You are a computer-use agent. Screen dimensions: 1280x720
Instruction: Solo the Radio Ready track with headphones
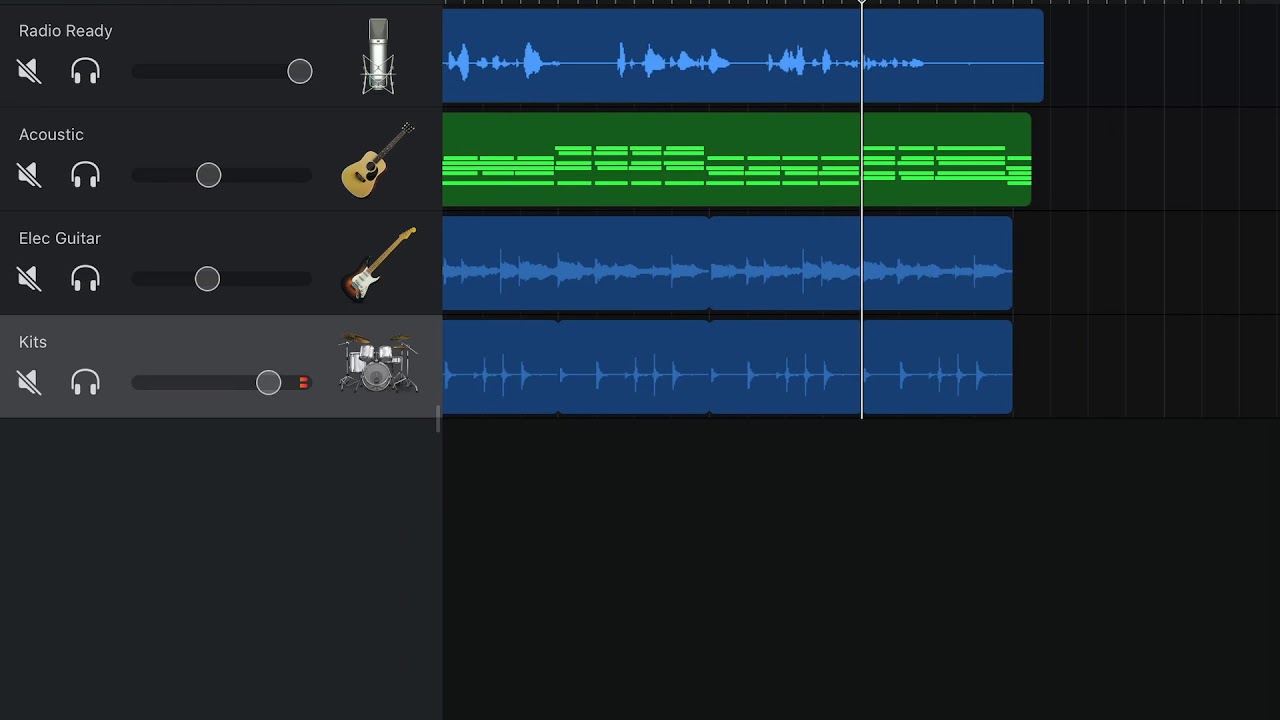pos(85,71)
